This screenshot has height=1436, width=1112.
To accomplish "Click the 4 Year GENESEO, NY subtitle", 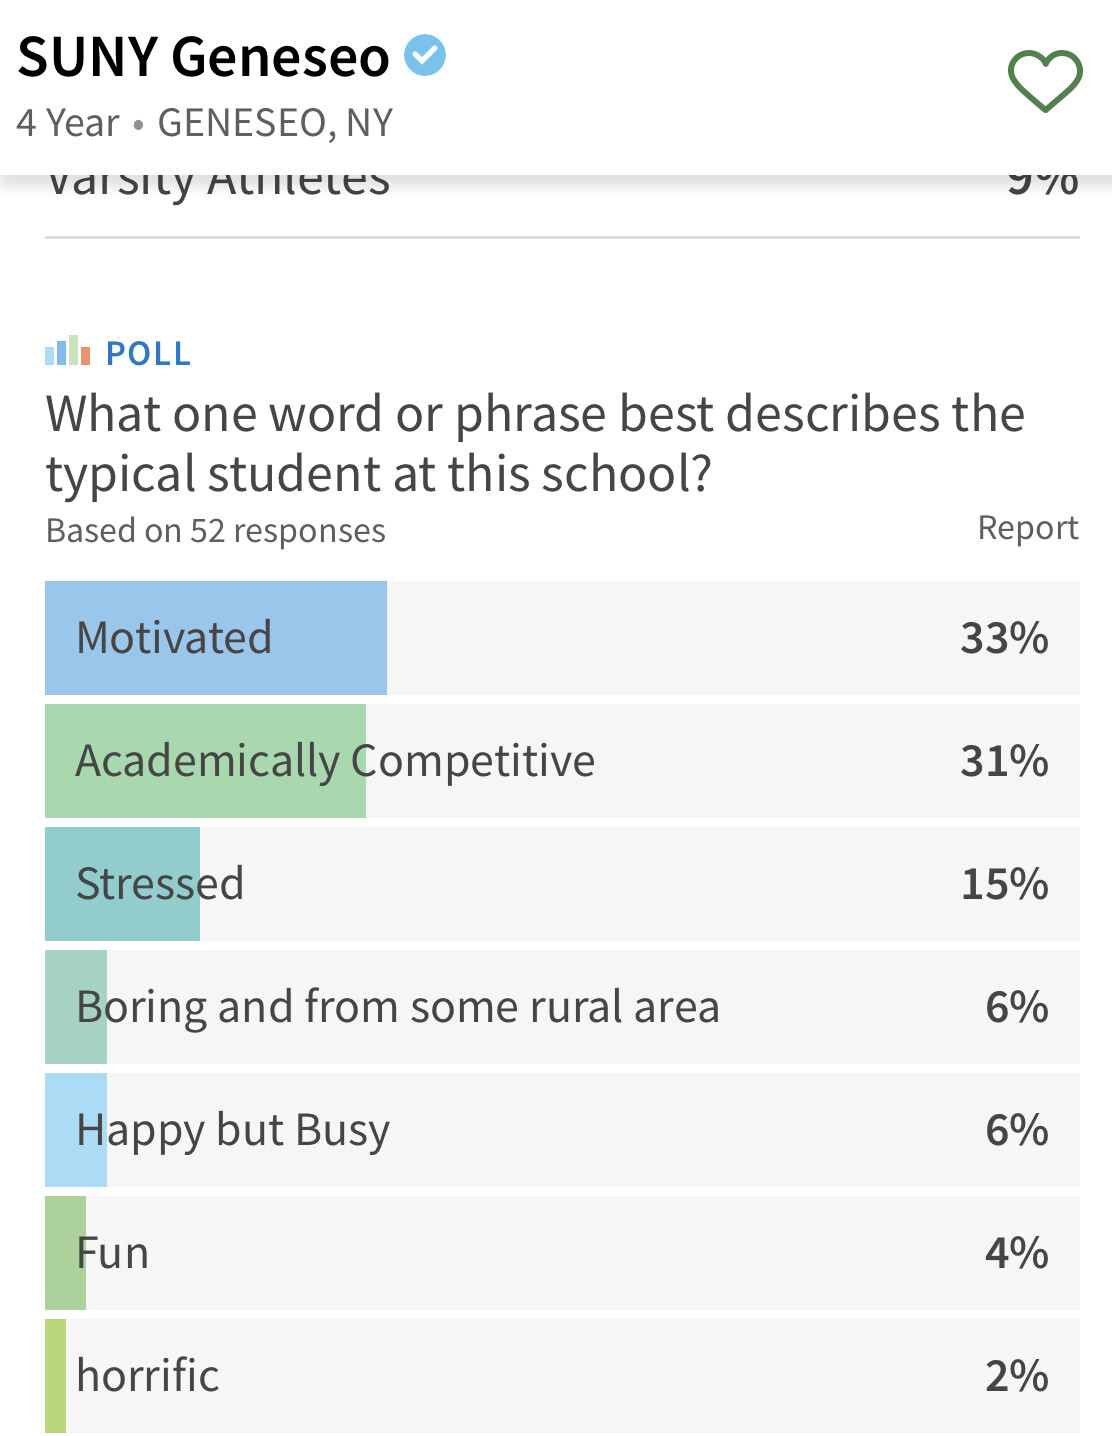I will 205,123.
